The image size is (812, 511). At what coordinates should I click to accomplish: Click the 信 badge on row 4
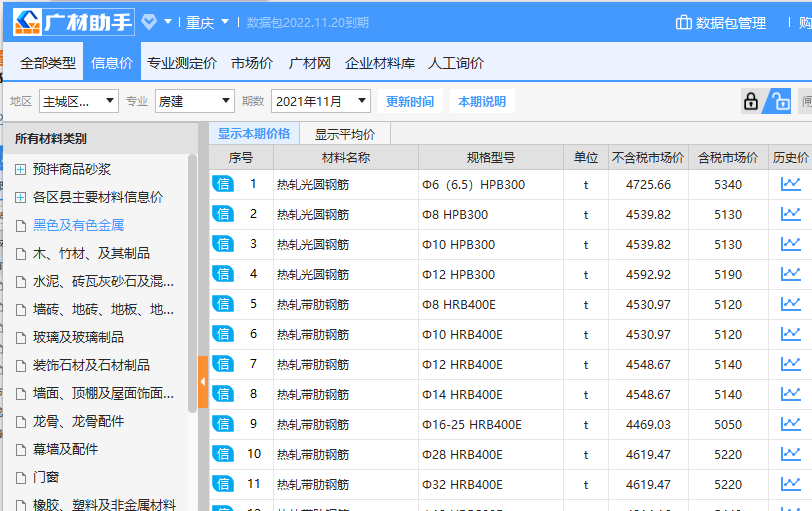click(223, 274)
